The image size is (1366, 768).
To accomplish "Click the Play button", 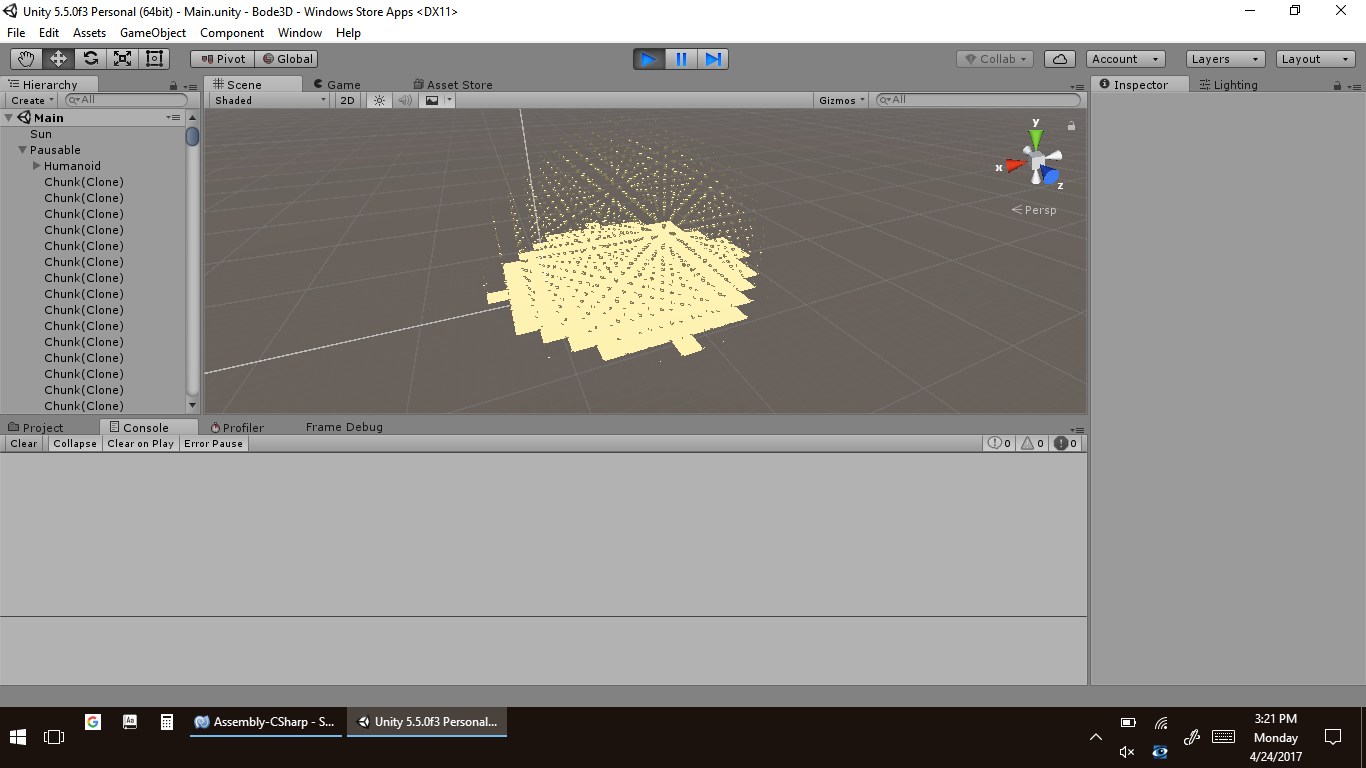I will pyautogui.click(x=648, y=59).
